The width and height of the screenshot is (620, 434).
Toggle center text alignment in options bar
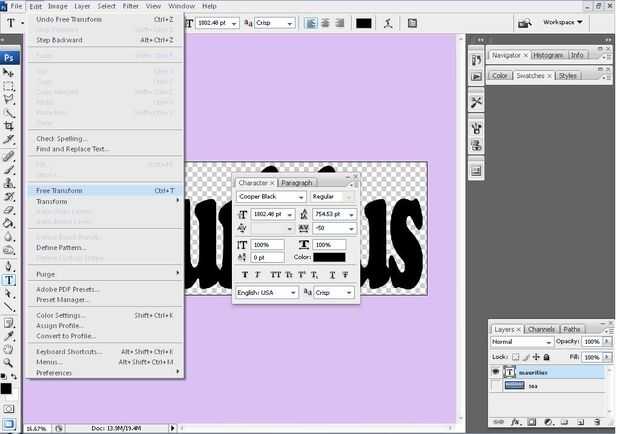[x=325, y=23]
